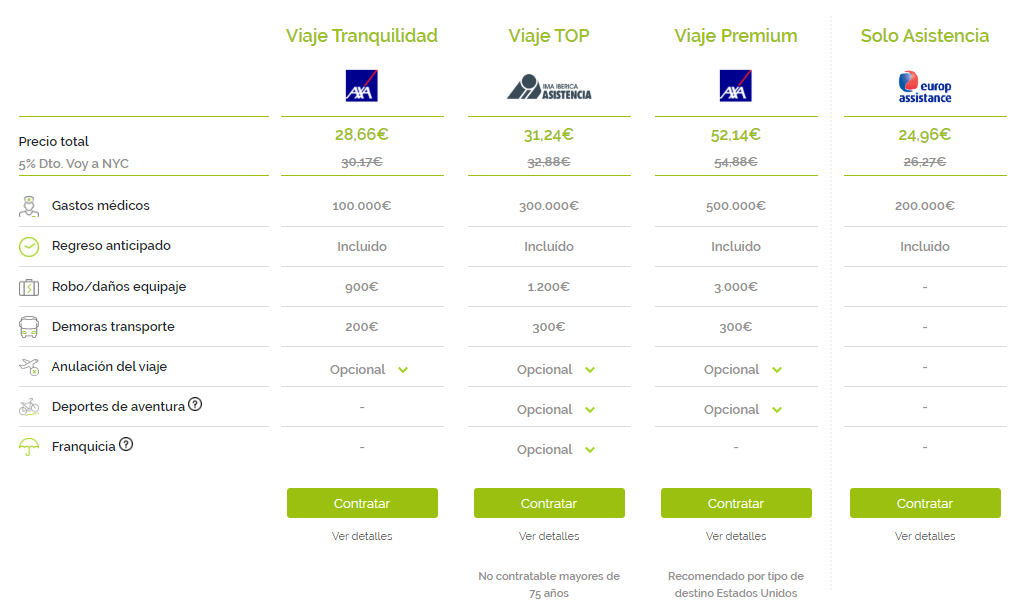The height and width of the screenshot is (613, 1020).
Task: Open Ver detalles for Viaje Premium
Action: (x=736, y=536)
